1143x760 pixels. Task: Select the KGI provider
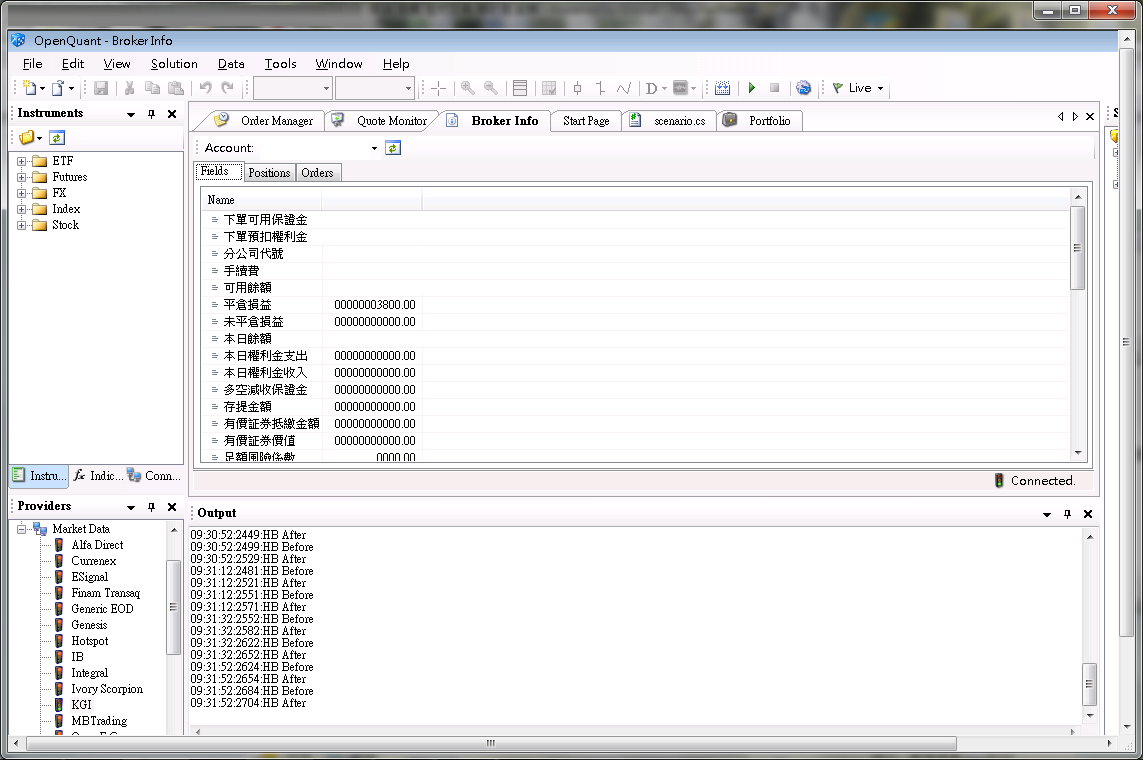(x=82, y=705)
